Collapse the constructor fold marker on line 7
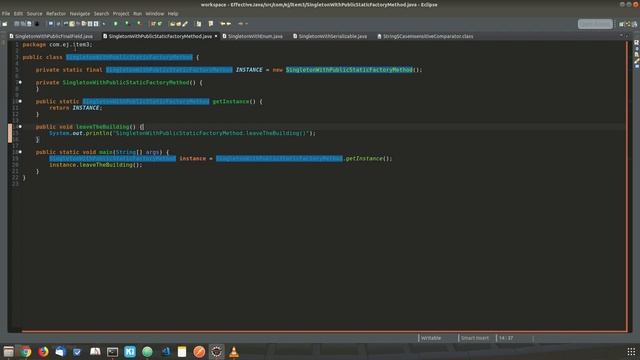The image size is (640, 360). click(x=20, y=82)
